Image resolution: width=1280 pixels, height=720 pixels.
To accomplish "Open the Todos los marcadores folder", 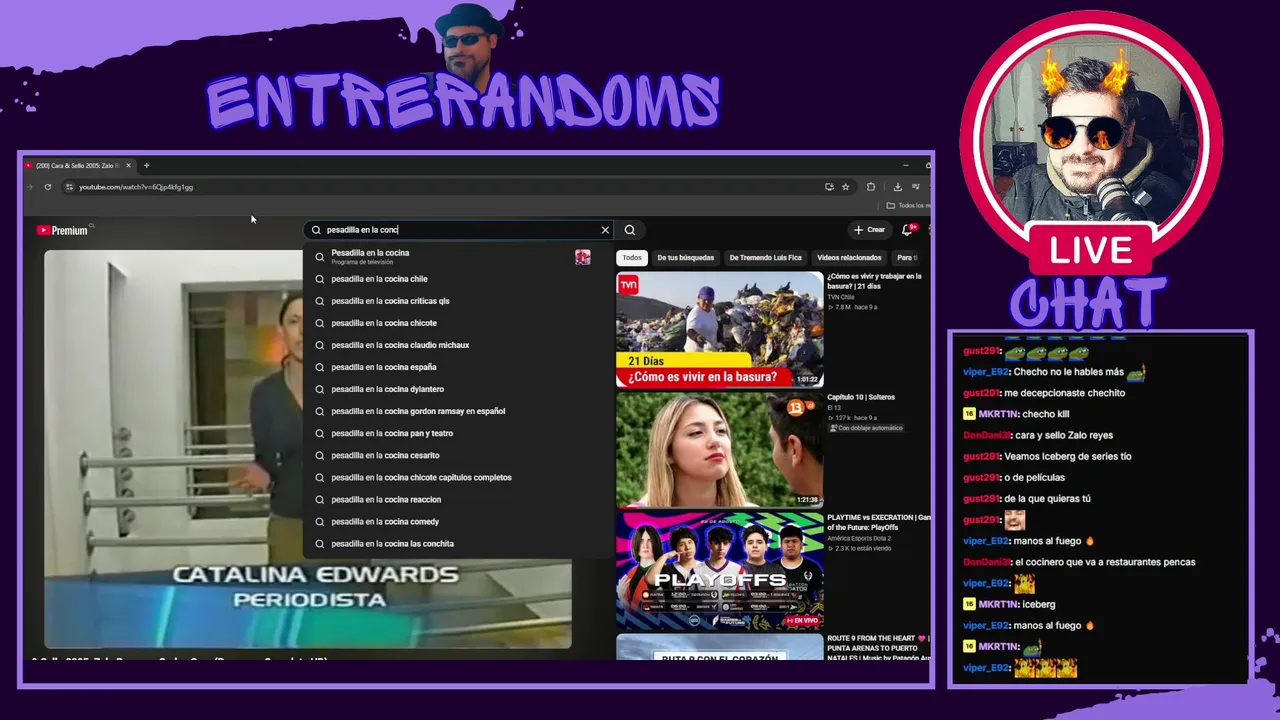I will (908, 205).
